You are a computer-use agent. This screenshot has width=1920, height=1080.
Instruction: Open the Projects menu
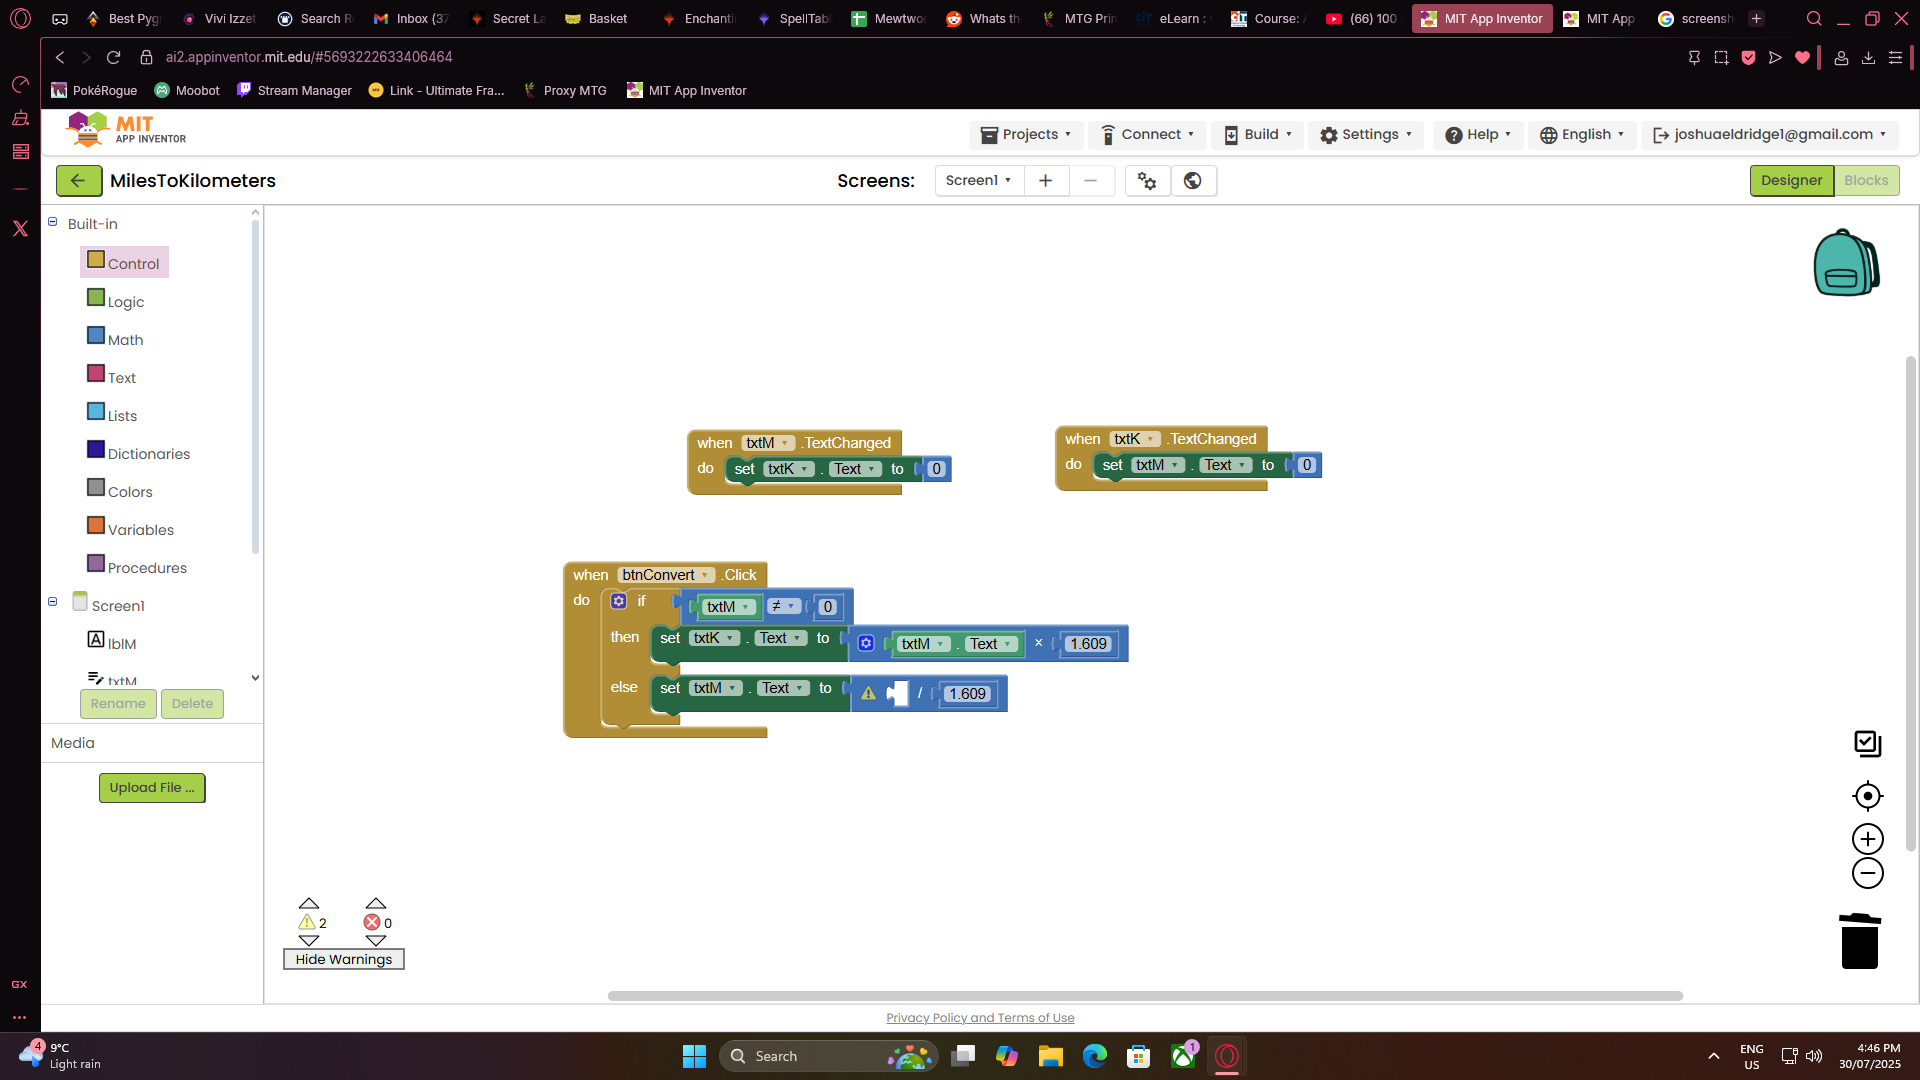click(x=1026, y=135)
